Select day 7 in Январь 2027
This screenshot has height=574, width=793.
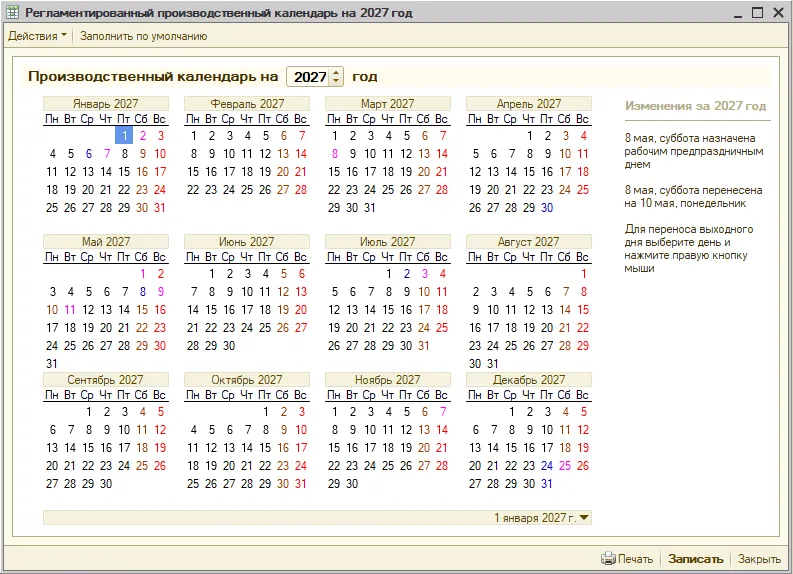pyautogui.click(x=107, y=154)
